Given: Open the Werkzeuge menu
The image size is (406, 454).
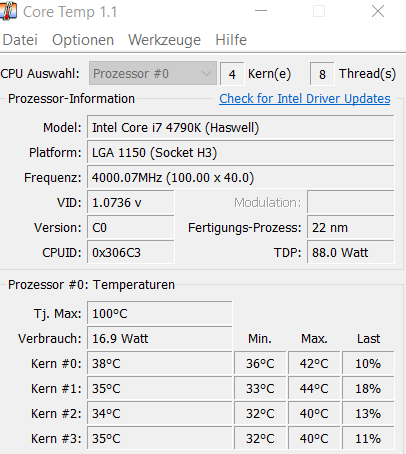Looking at the screenshot, I should (x=164, y=40).
